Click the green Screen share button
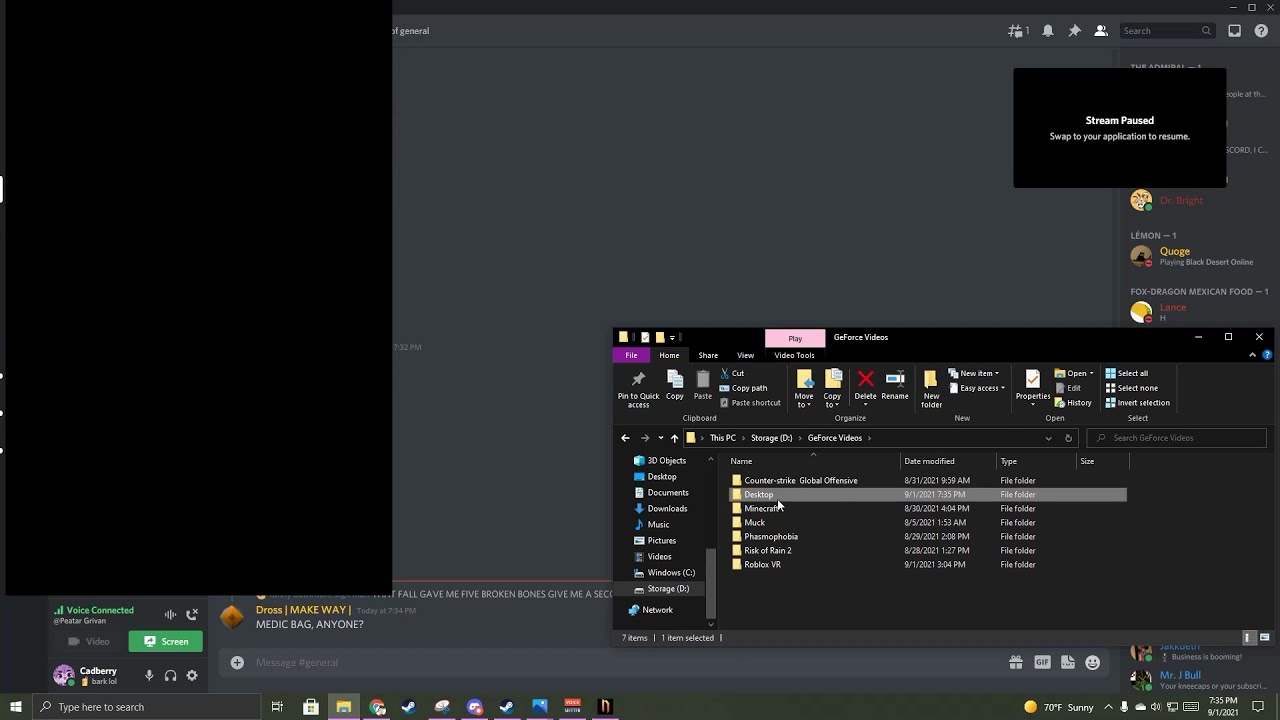The height and width of the screenshot is (720, 1280). (165, 641)
